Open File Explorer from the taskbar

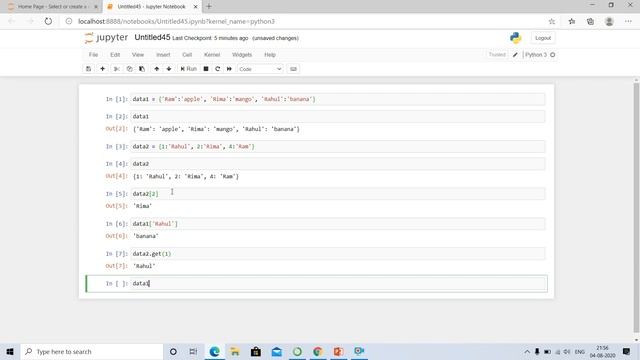tap(235, 351)
